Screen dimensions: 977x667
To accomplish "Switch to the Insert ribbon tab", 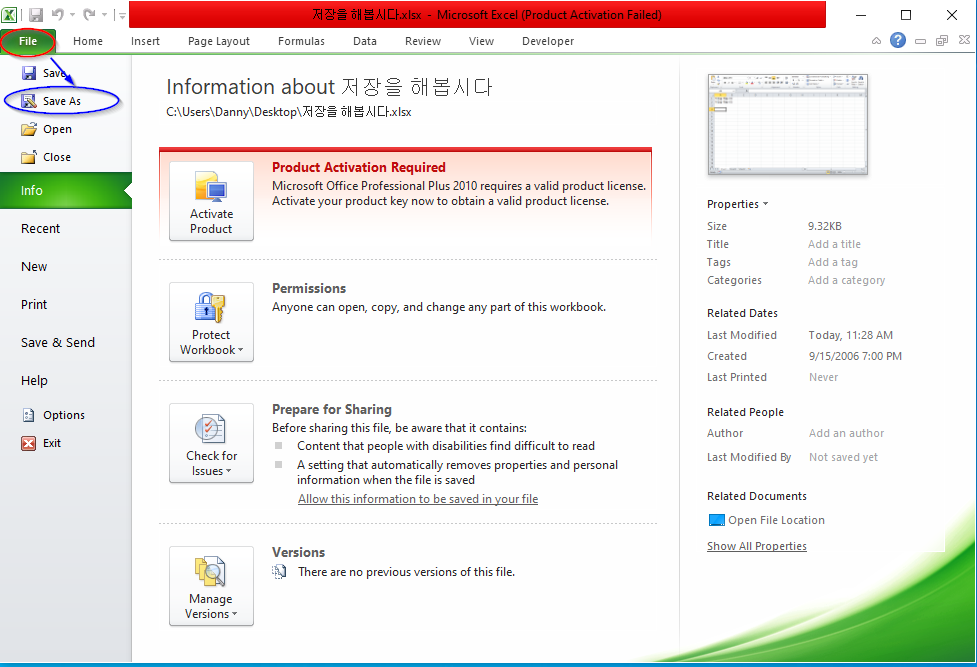I will (145, 41).
